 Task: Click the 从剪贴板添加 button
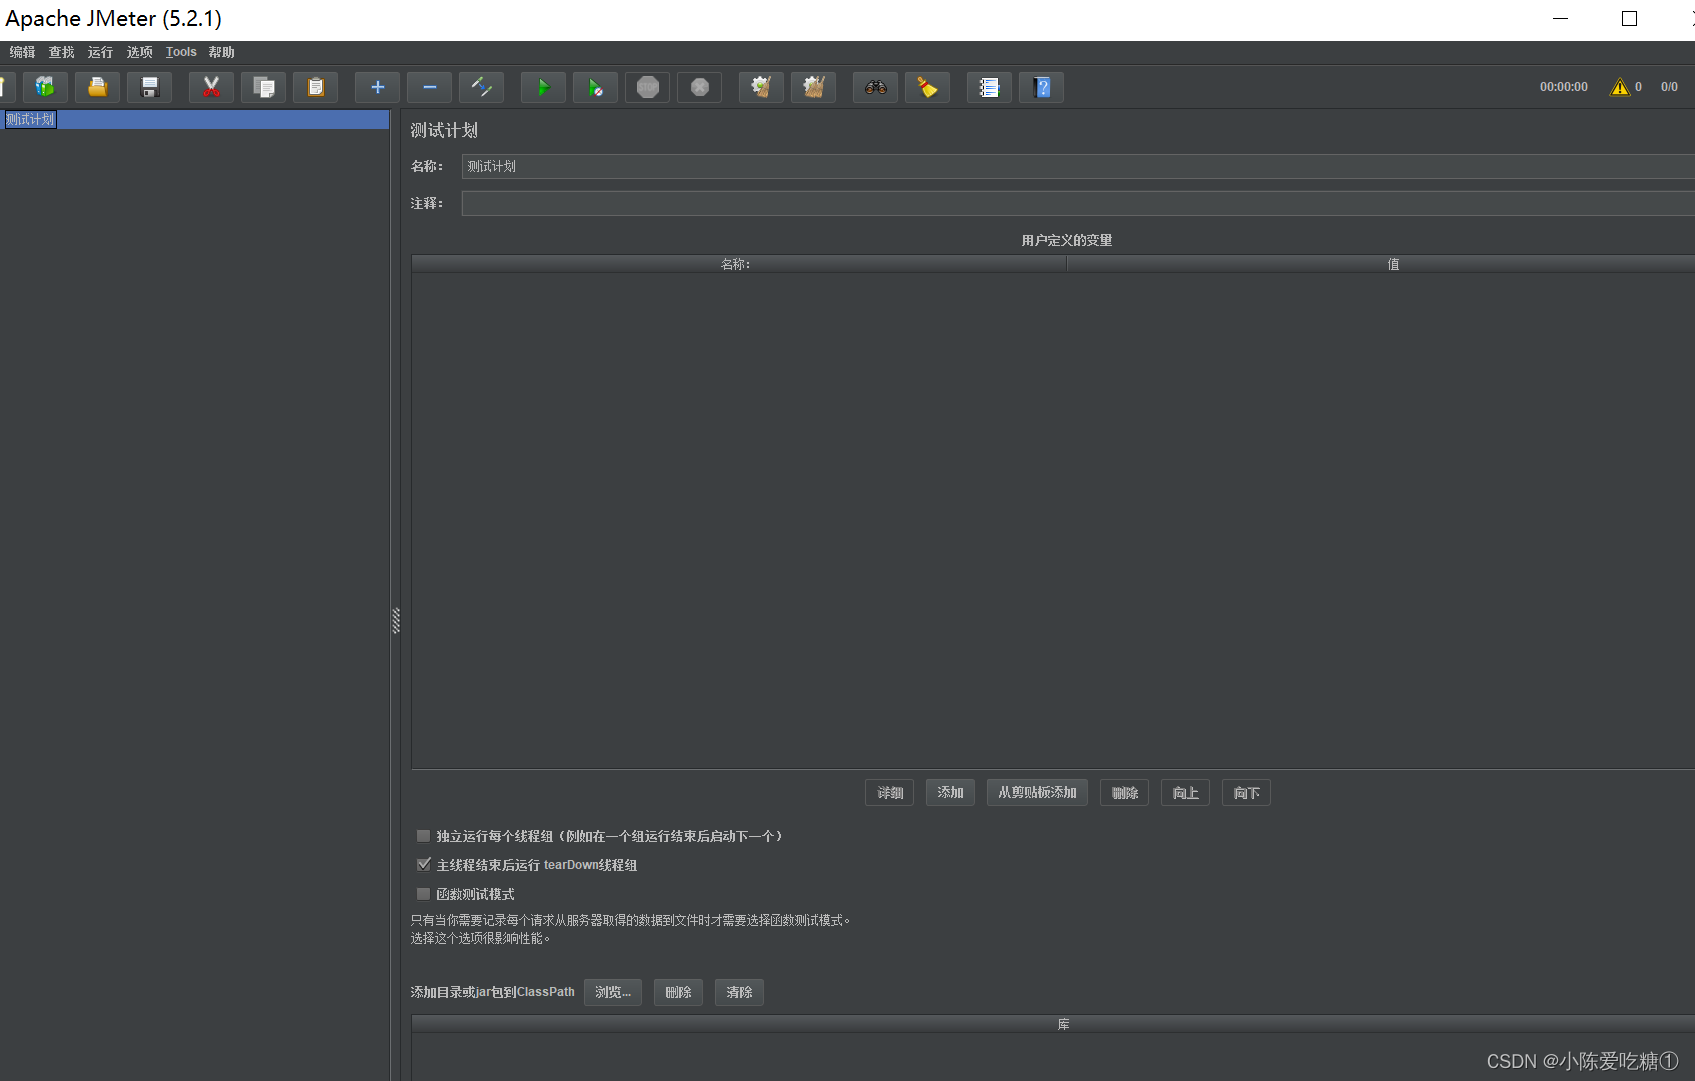click(x=1037, y=793)
